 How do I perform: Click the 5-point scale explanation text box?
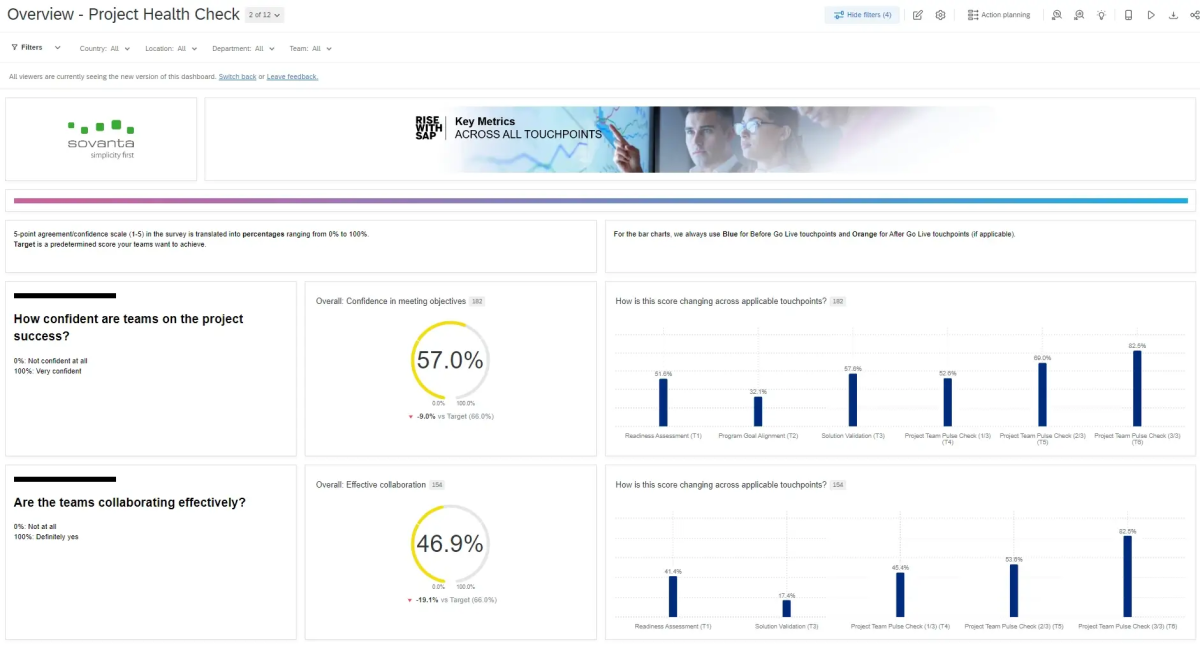pyautogui.click(x=301, y=246)
